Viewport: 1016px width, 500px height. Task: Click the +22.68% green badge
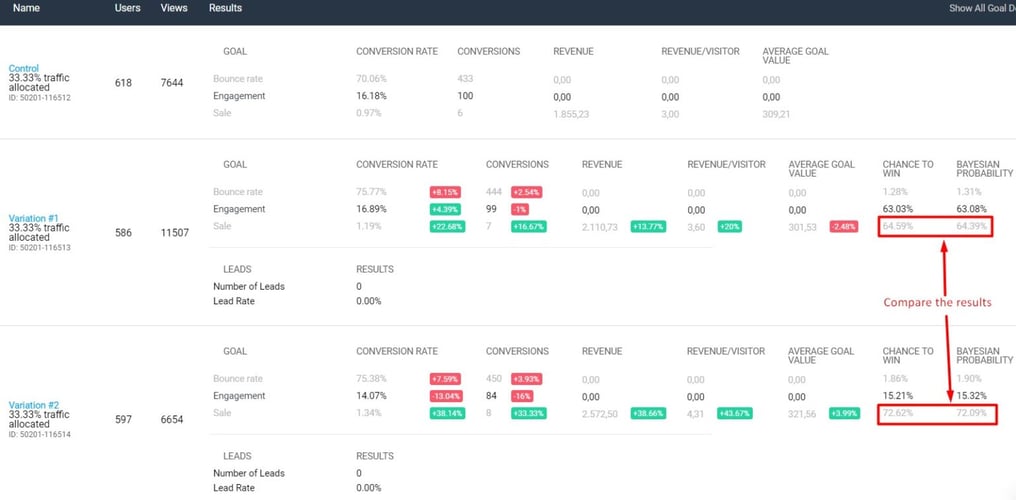[x=447, y=227]
